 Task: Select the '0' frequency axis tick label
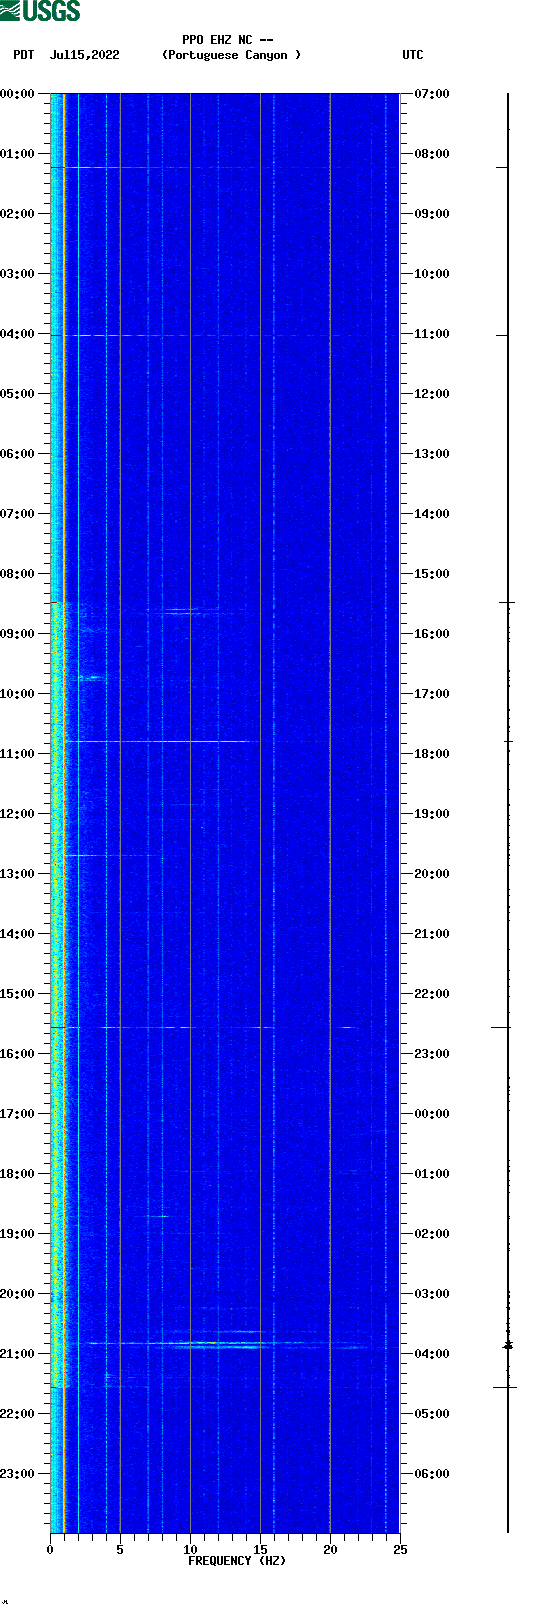tap(50, 1550)
